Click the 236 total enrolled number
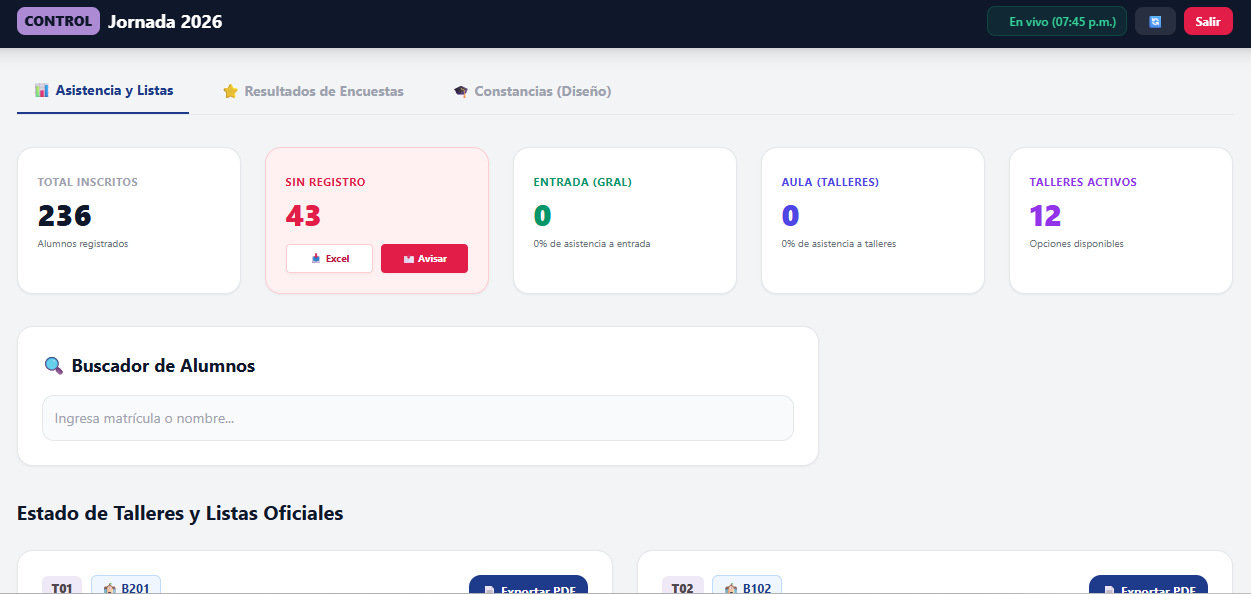Viewport: 1251px width, 594px height. (x=64, y=216)
